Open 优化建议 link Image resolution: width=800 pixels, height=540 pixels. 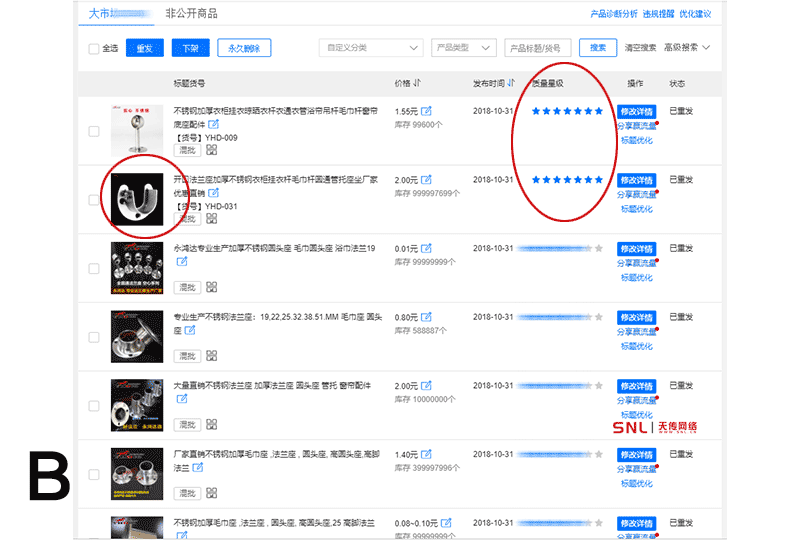pos(695,14)
